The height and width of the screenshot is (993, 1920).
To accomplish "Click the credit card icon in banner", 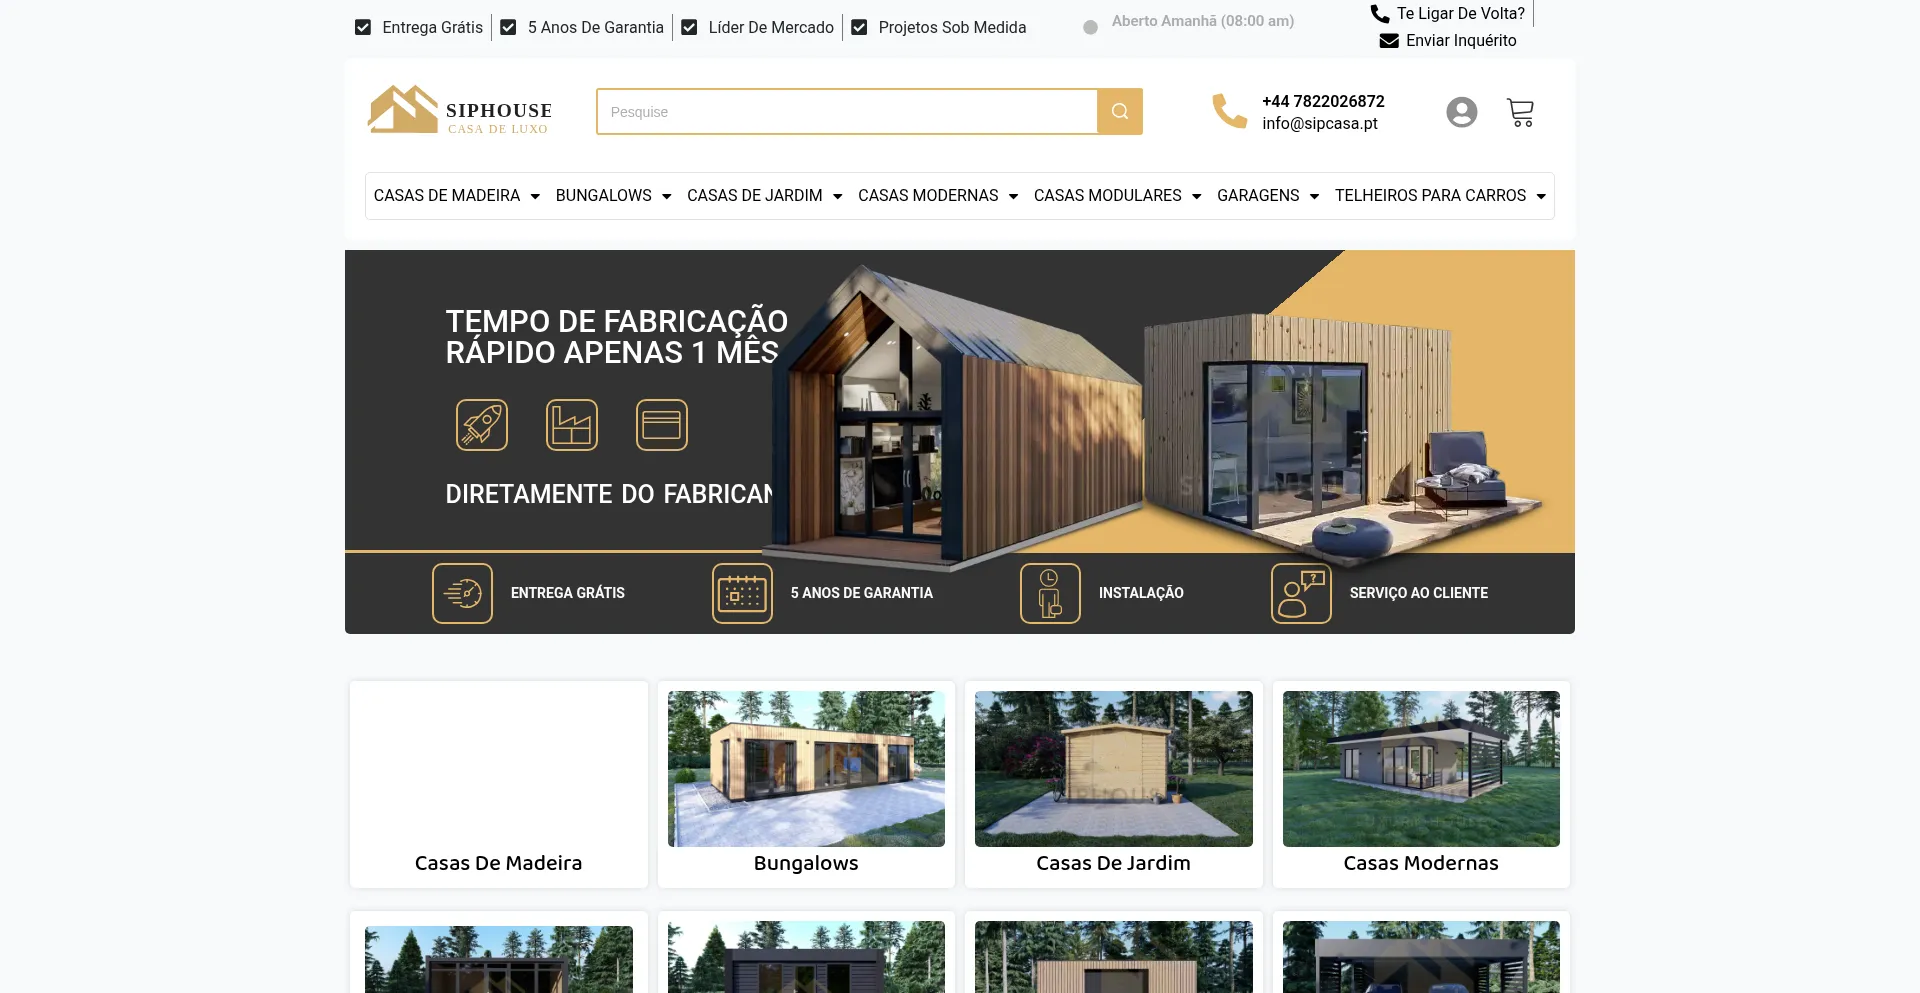I will click(x=662, y=425).
